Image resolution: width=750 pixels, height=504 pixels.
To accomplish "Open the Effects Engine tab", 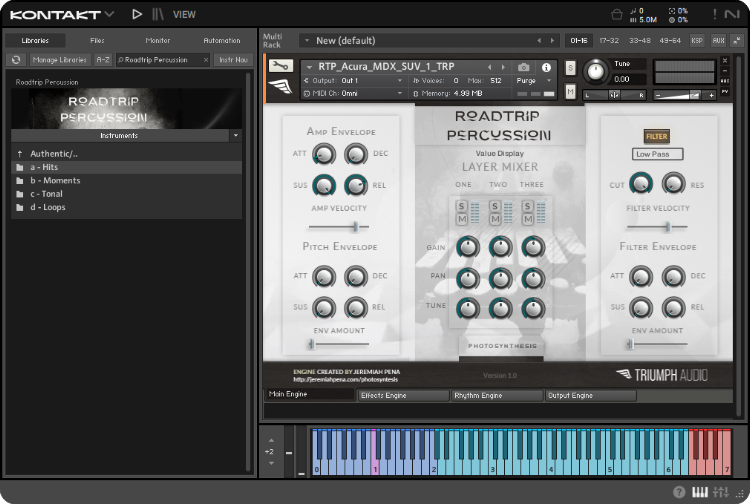I will [403, 395].
